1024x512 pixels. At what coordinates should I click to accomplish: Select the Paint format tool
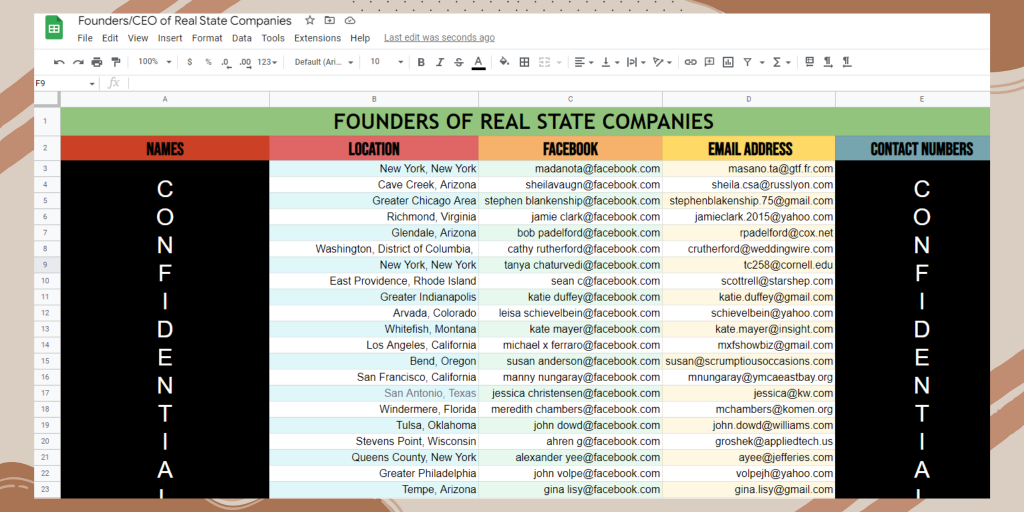[x=116, y=62]
